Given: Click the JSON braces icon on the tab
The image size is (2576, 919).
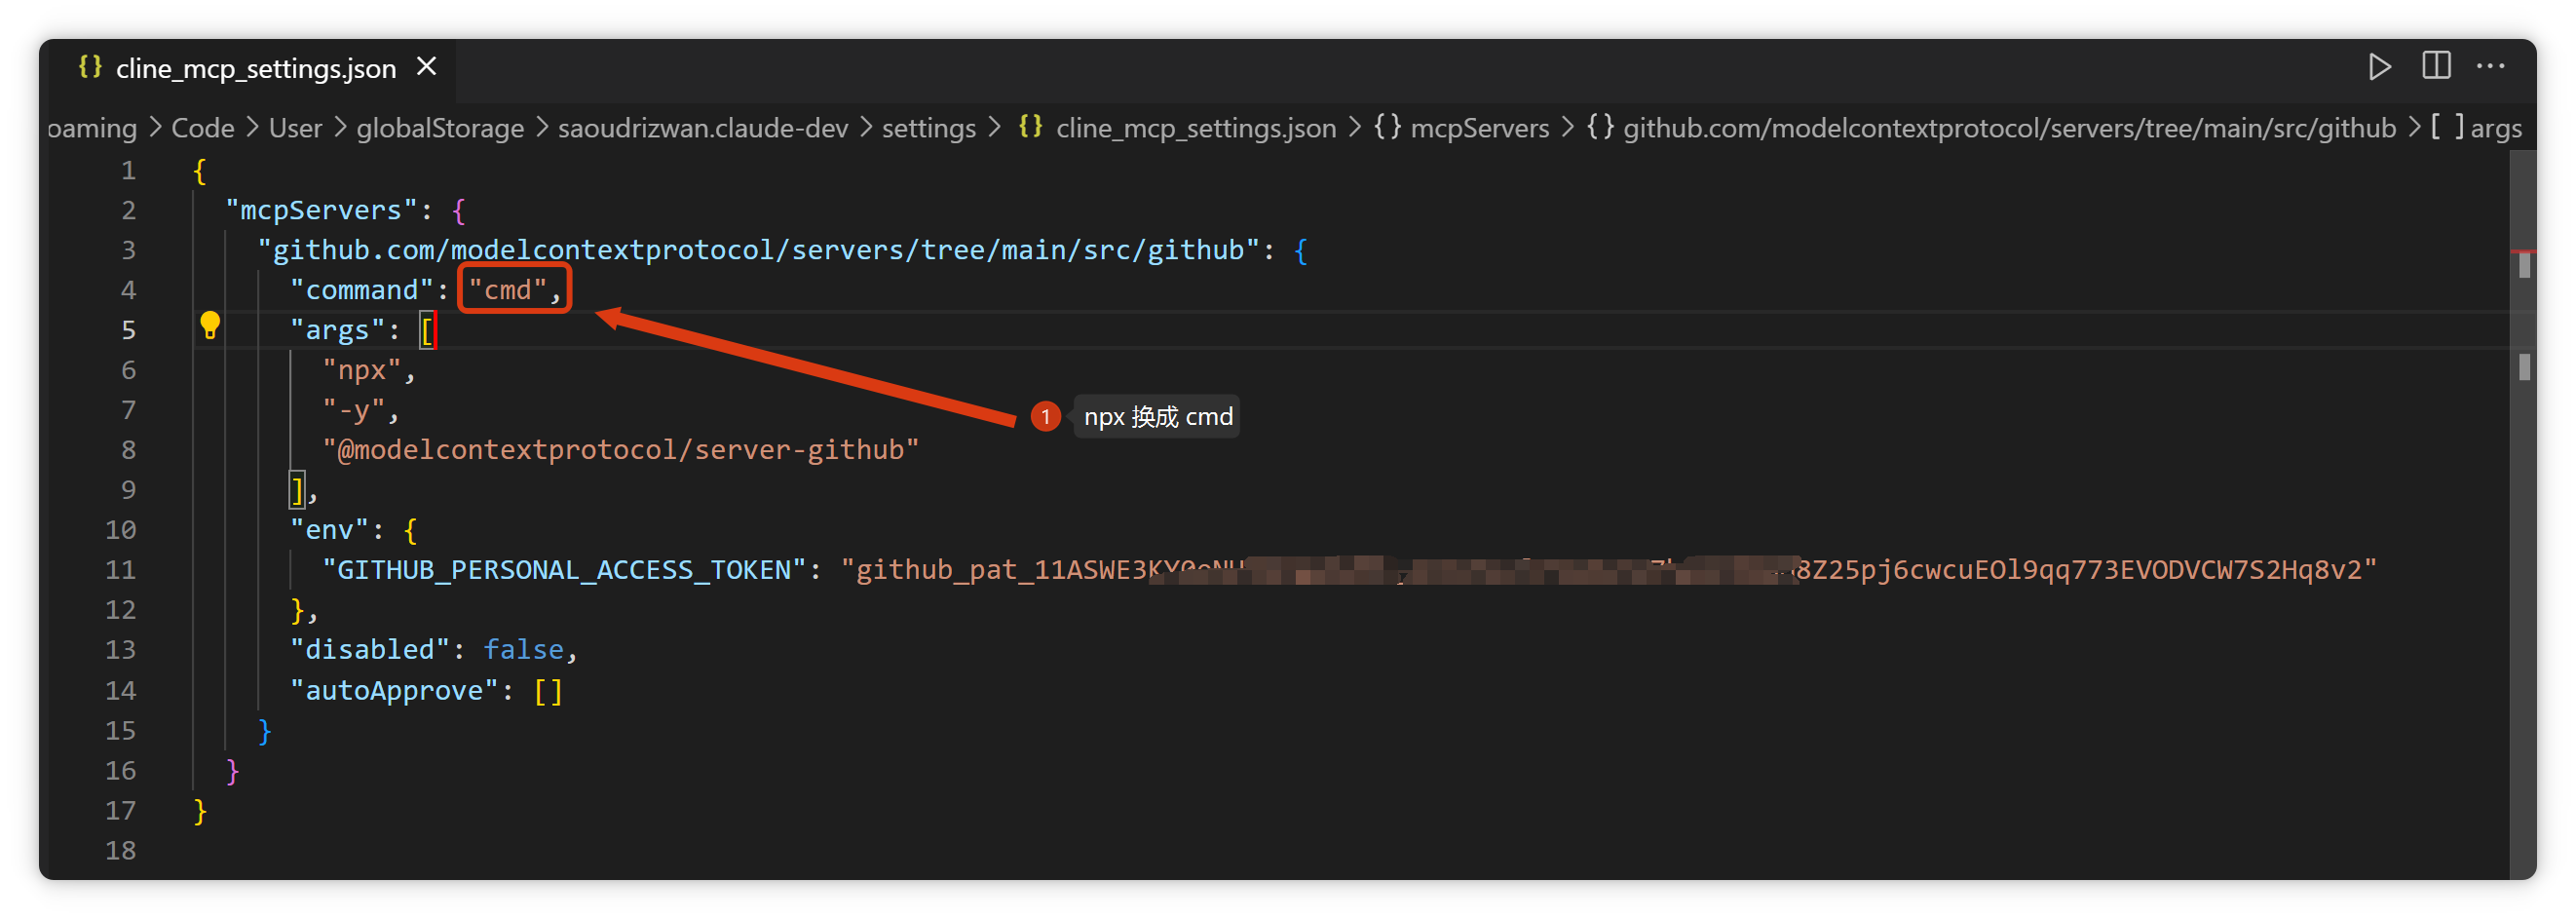Looking at the screenshot, I should (90, 67).
